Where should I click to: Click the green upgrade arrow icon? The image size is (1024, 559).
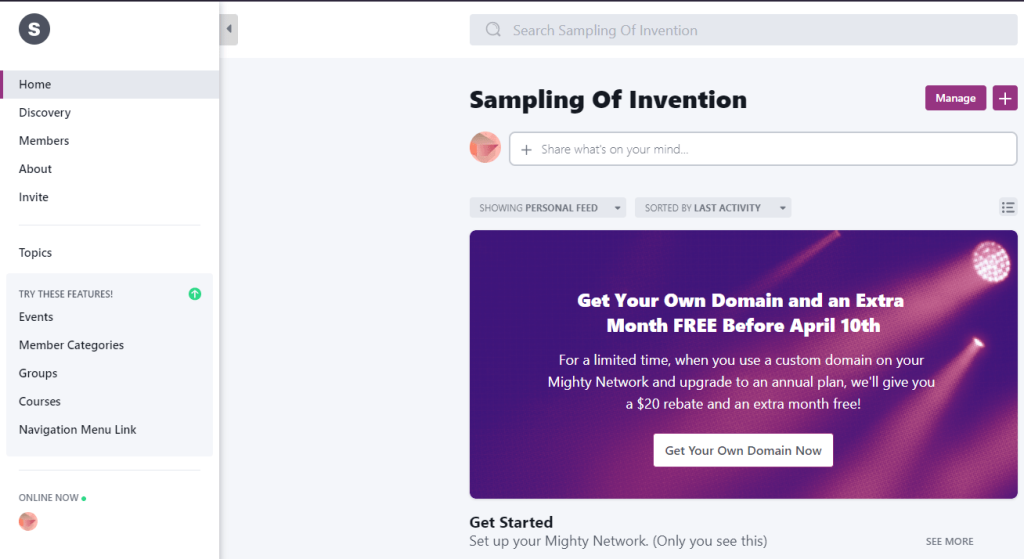pos(195,294)
